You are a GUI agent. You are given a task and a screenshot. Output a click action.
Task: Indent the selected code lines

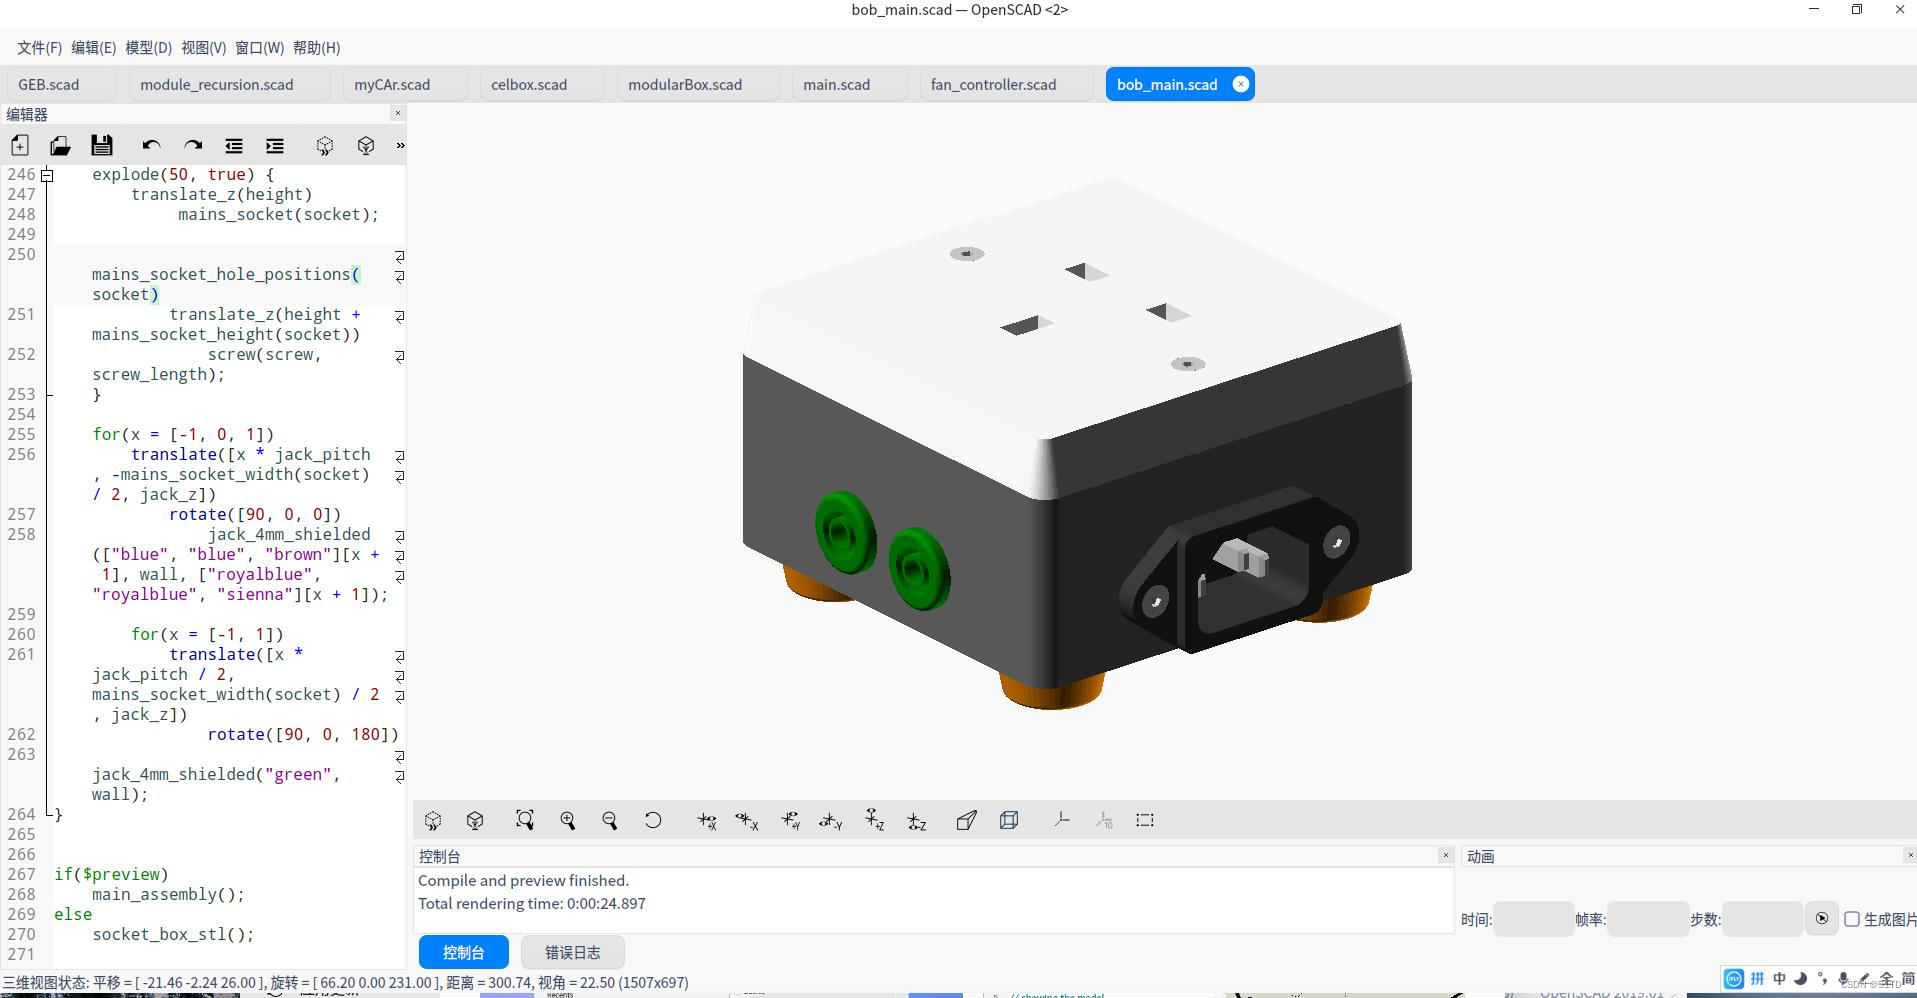click(275, 145)
